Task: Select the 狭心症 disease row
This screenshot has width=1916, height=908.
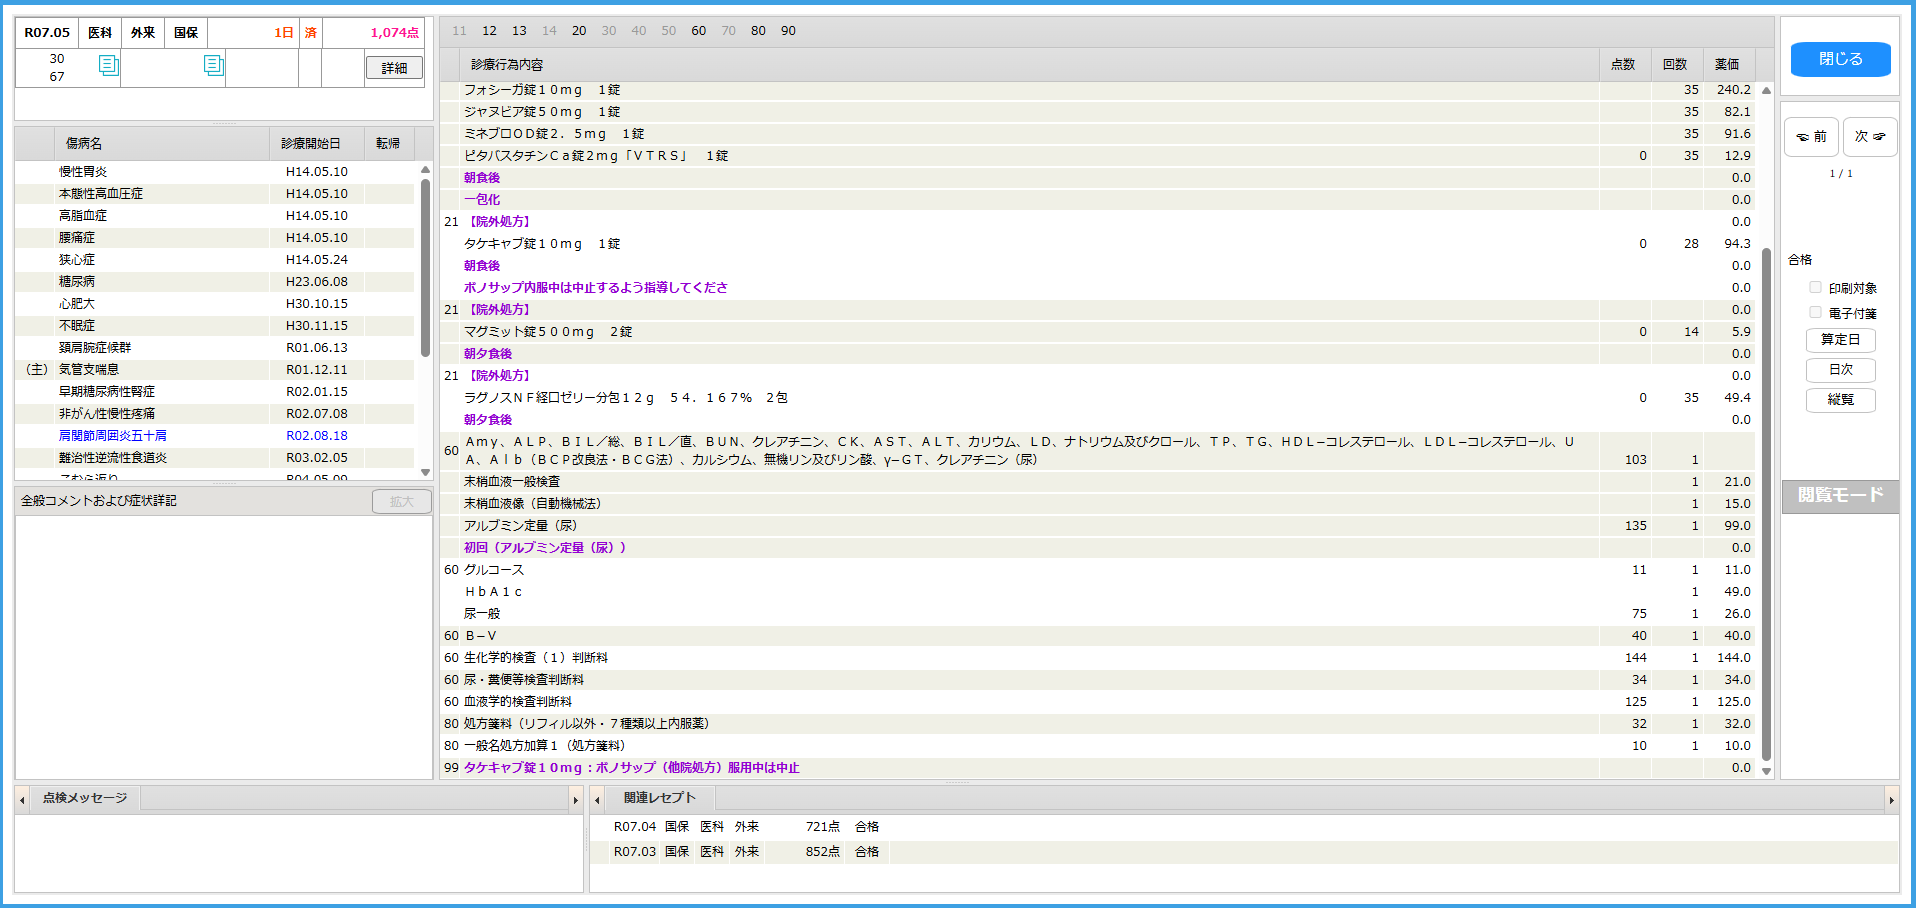Action: pyautogui.click(x=215, y=260)
